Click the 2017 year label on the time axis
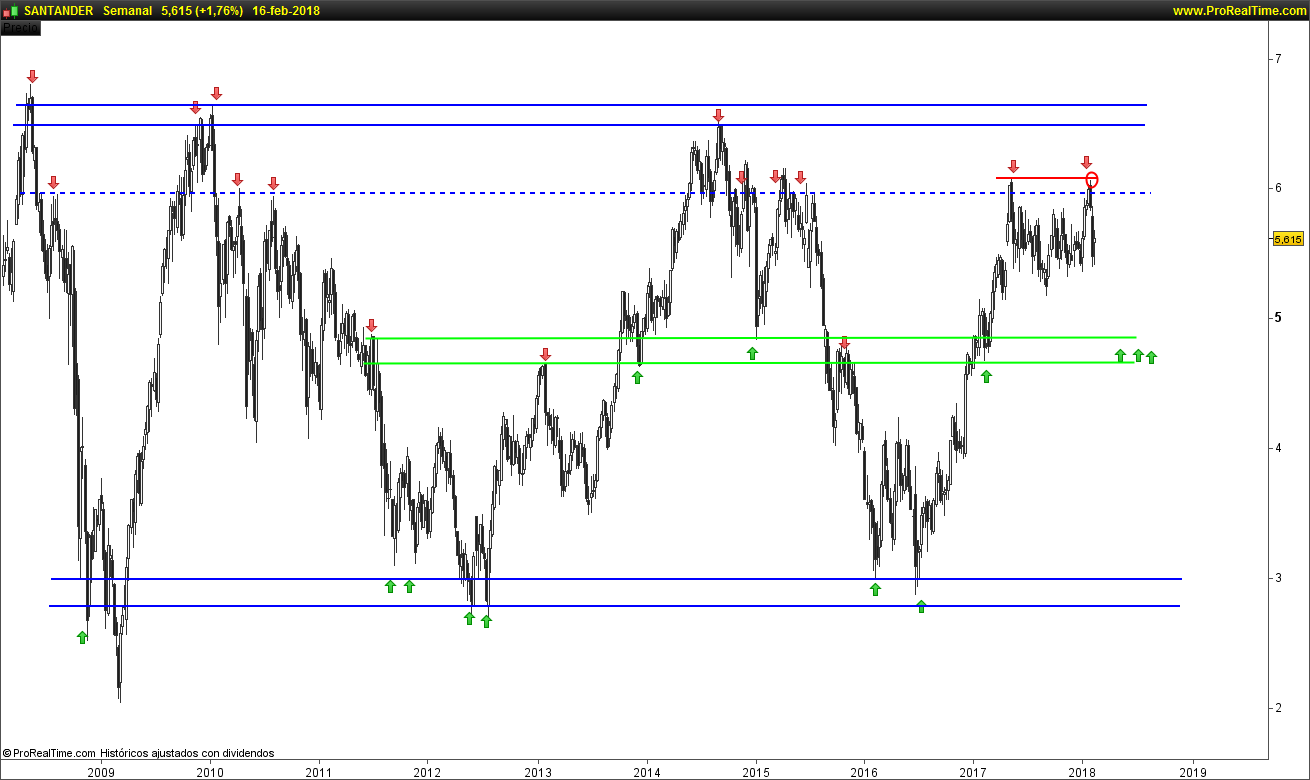 click(x=974, y=772)
